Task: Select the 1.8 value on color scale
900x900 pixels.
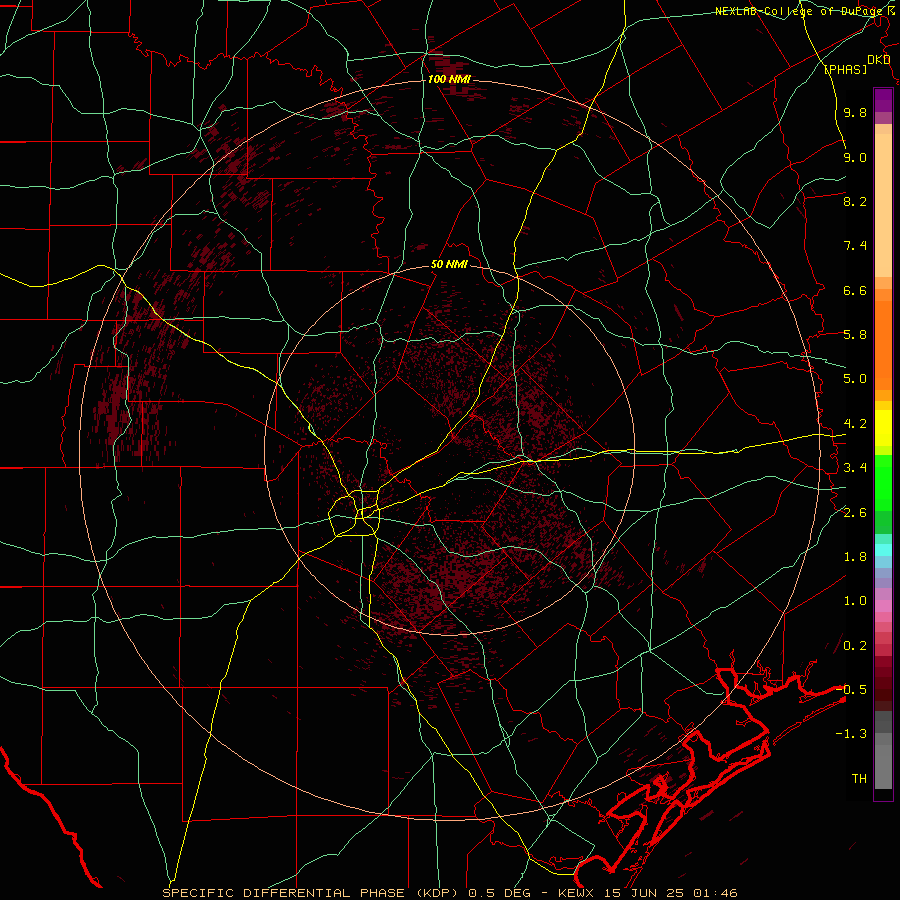Action: pos(855,557)
